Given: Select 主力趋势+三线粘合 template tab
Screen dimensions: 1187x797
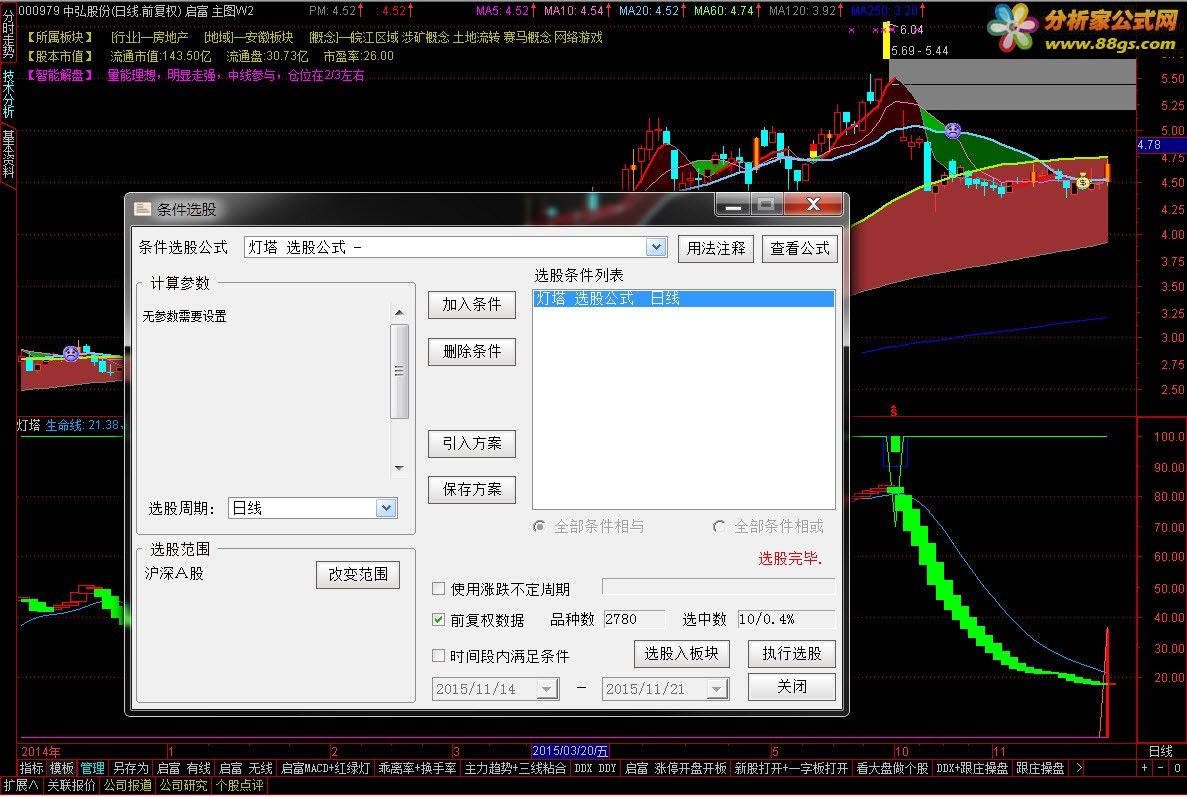Looking at the screenshot, I should point(515,768).
